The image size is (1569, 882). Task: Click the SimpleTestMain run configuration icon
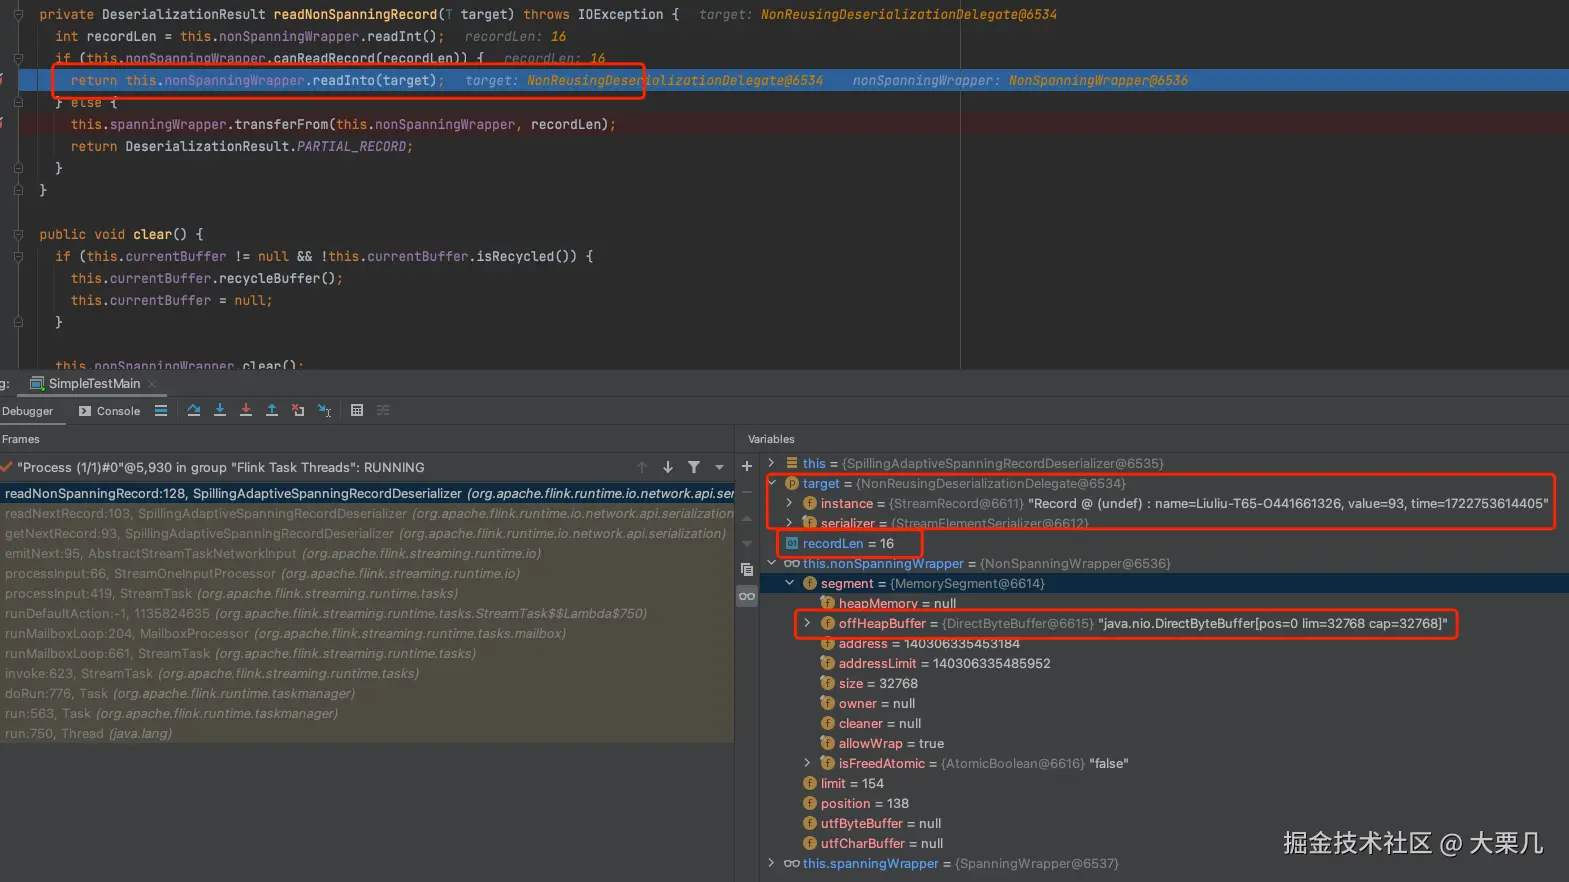[37, 383]
